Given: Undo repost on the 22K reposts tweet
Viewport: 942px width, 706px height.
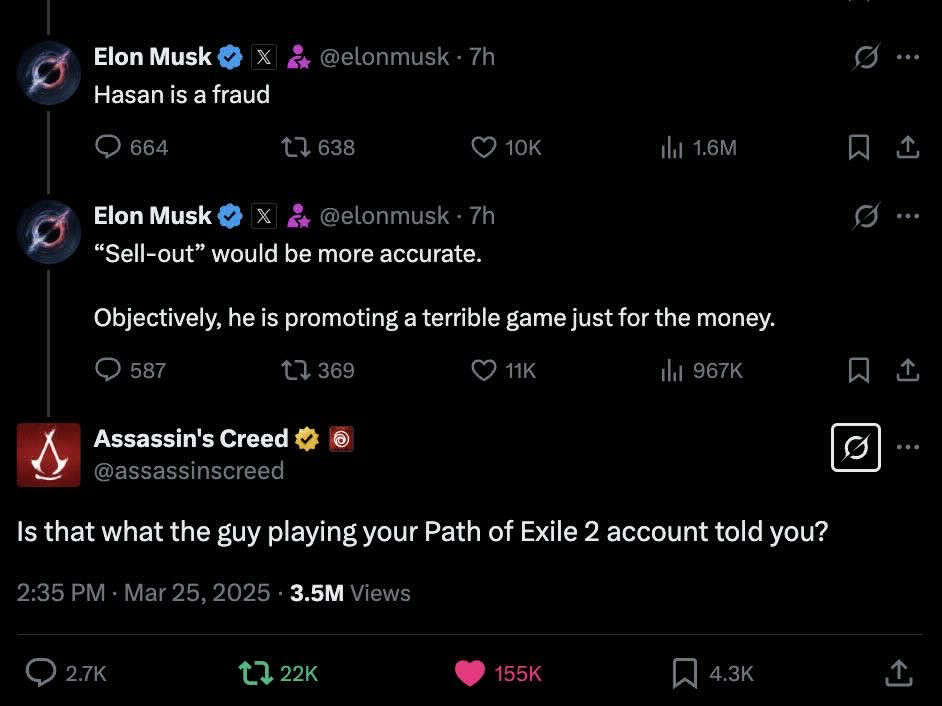Looking at the screenshot, I should [x=256, y=673].
